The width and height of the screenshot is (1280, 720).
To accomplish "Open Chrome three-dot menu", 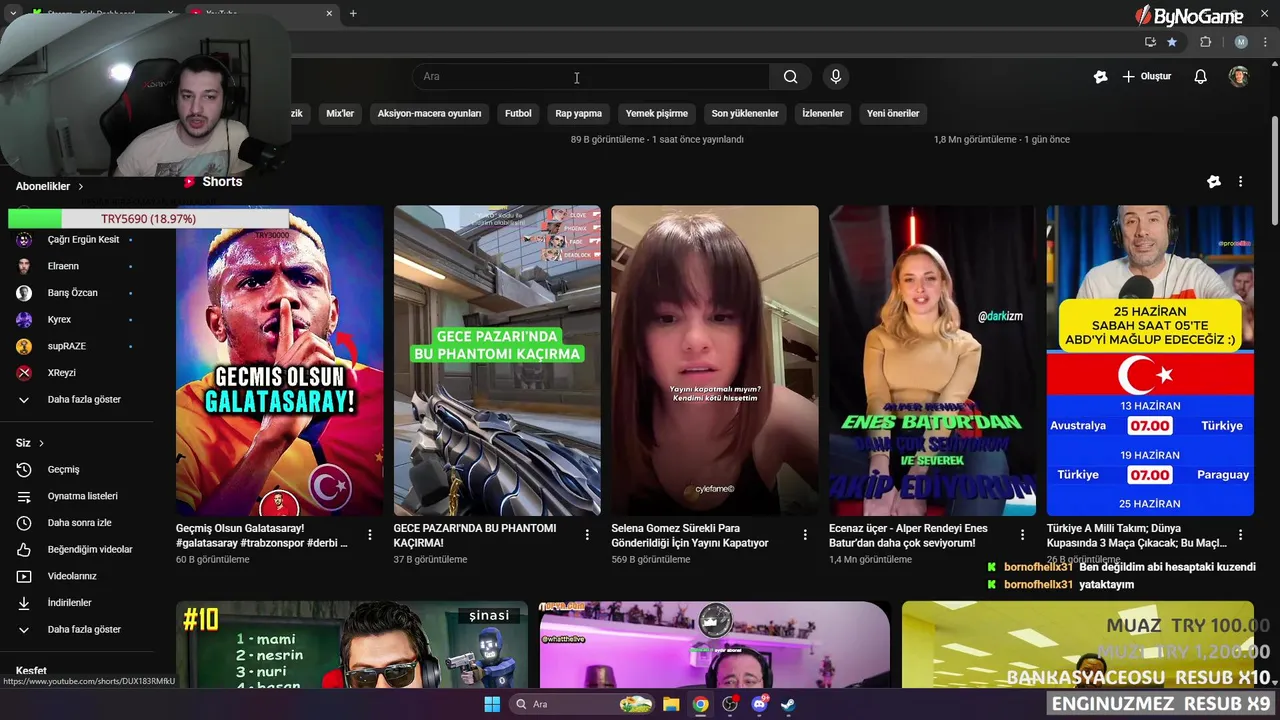I will pos(1266,42).
